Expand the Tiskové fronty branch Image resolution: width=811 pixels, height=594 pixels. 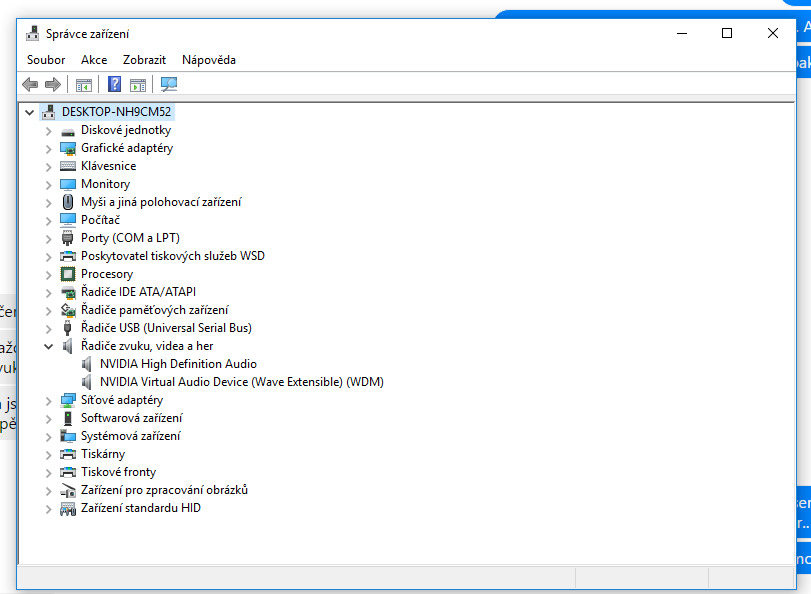49,473
